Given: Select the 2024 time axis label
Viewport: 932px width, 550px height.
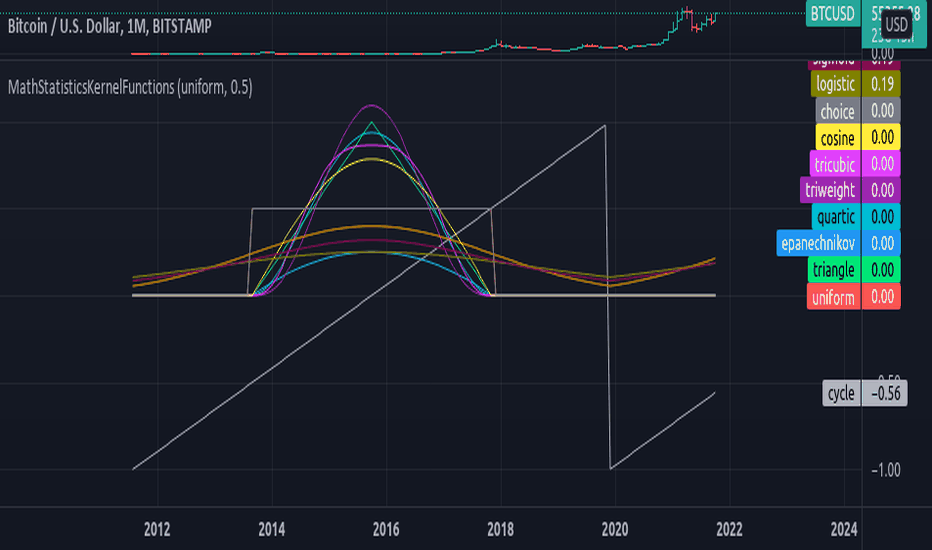Looking at the screenshot, I should (x=843, y=529).
